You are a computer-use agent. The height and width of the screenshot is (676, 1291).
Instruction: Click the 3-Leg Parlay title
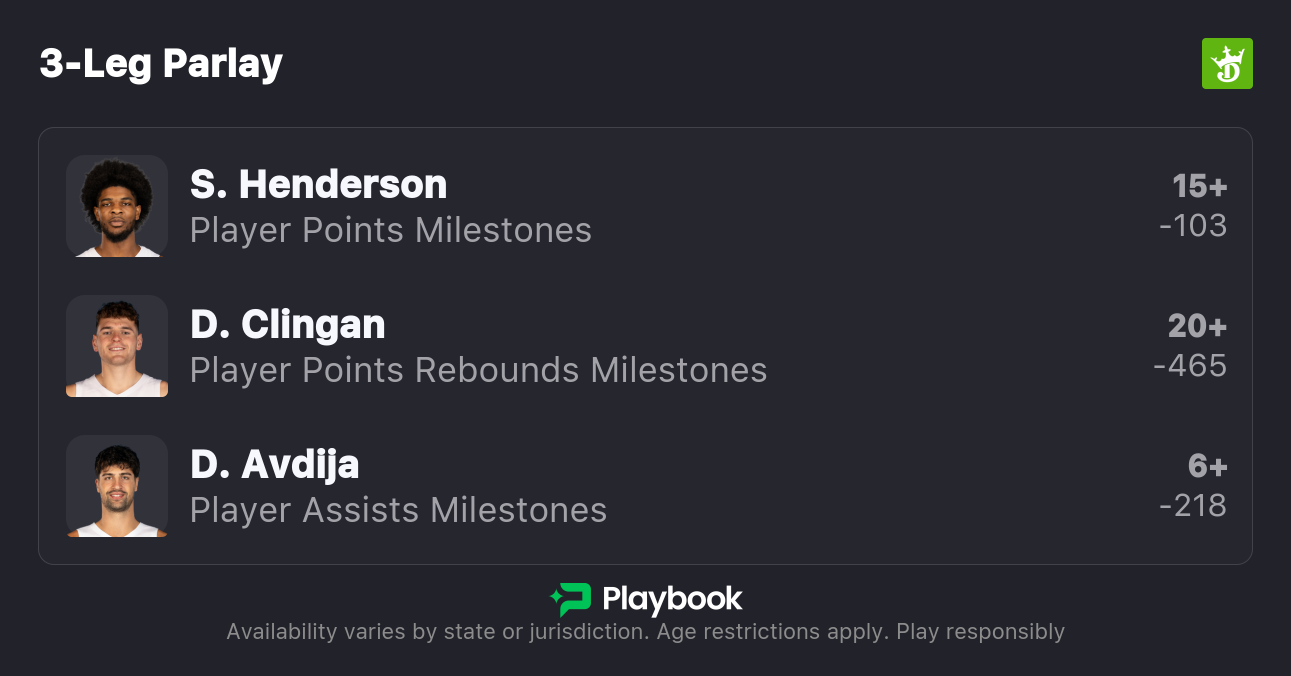tap(161, 64)
